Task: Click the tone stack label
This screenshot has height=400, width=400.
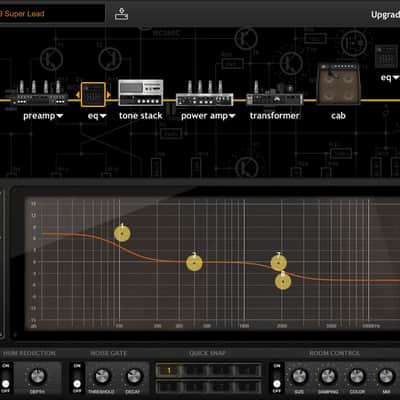Action: tap(141, 116)
